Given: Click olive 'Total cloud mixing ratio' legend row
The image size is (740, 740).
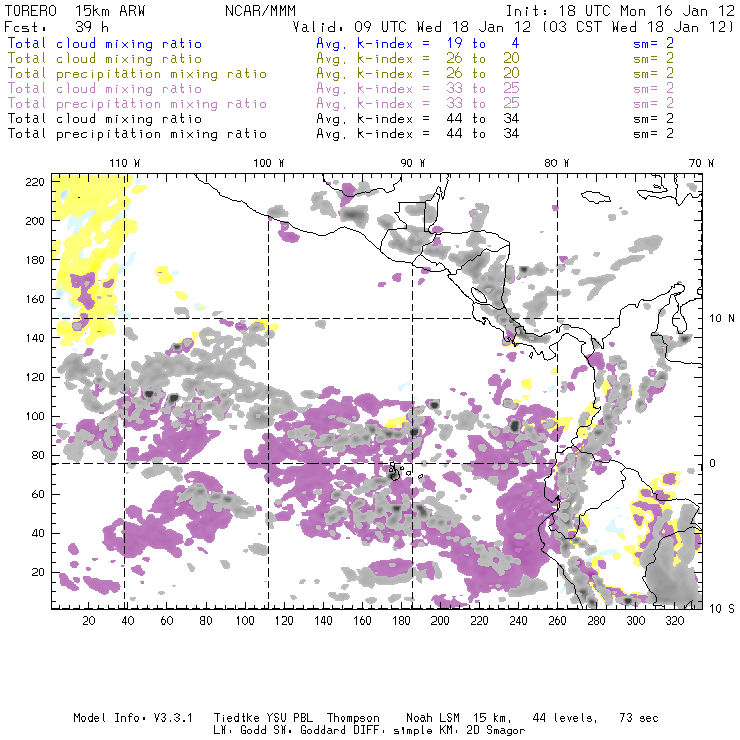Looking at the screenshot, I should coord(105,59).
